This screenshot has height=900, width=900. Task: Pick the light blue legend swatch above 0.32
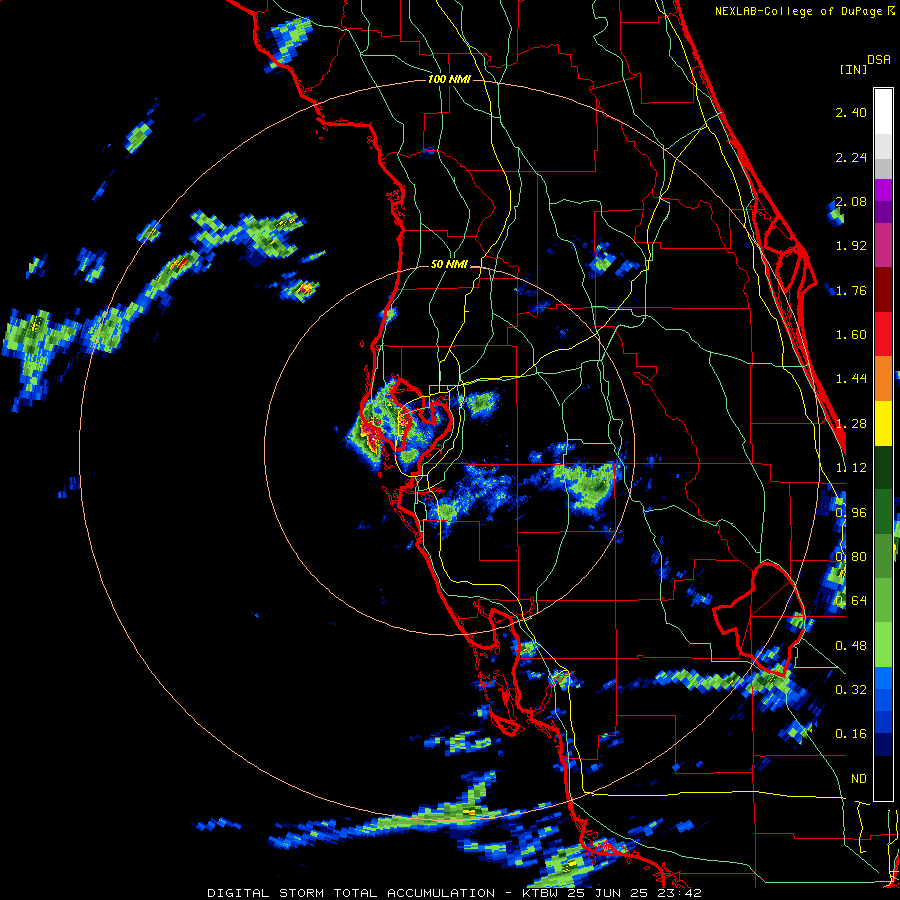click(x=883, y=678)
